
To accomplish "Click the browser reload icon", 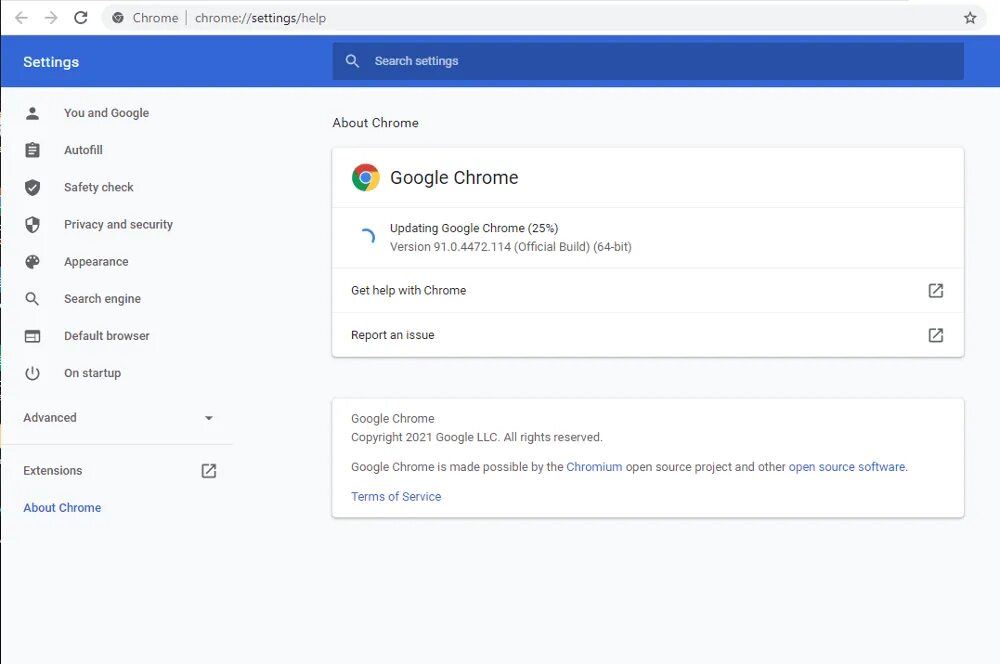I will click(x=81, y=18).
